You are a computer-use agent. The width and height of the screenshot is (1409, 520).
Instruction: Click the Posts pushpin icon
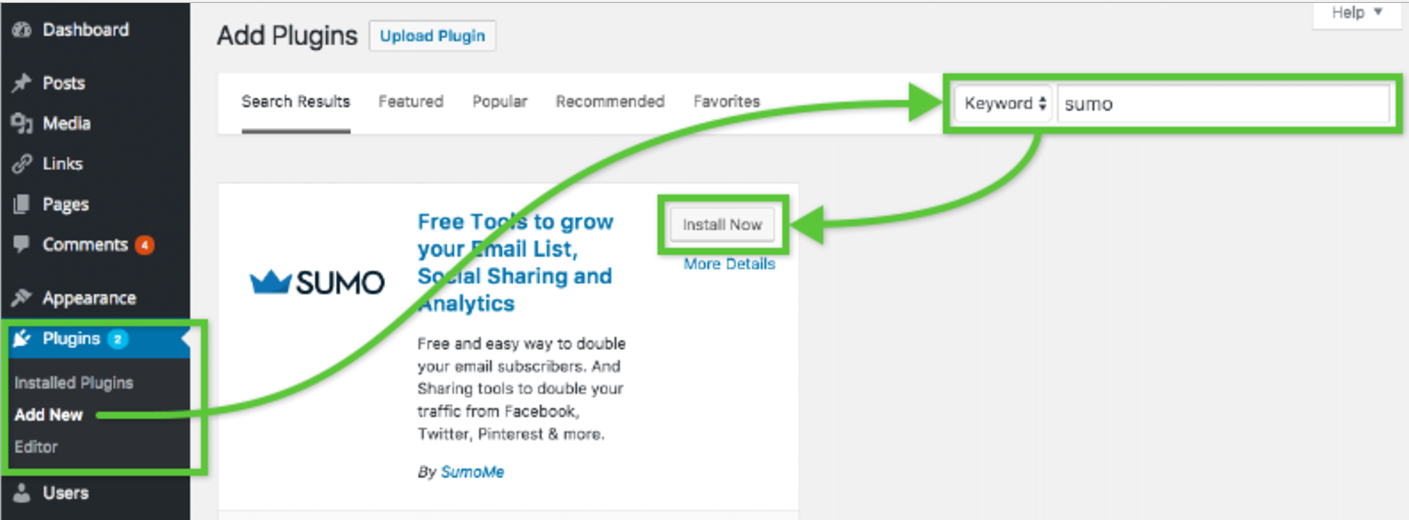tap(21, 84)
